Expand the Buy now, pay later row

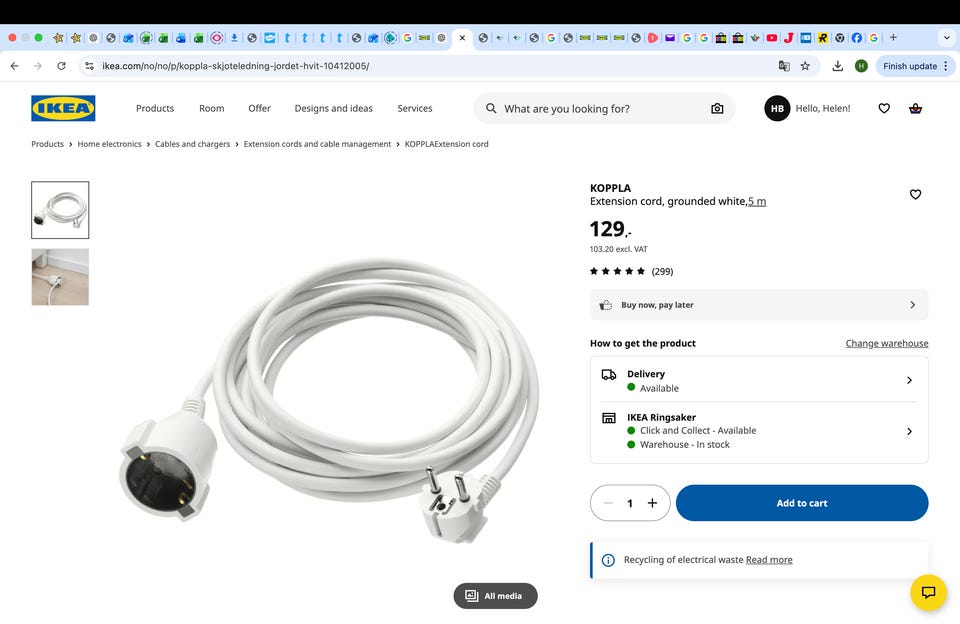tap(759, 305)
